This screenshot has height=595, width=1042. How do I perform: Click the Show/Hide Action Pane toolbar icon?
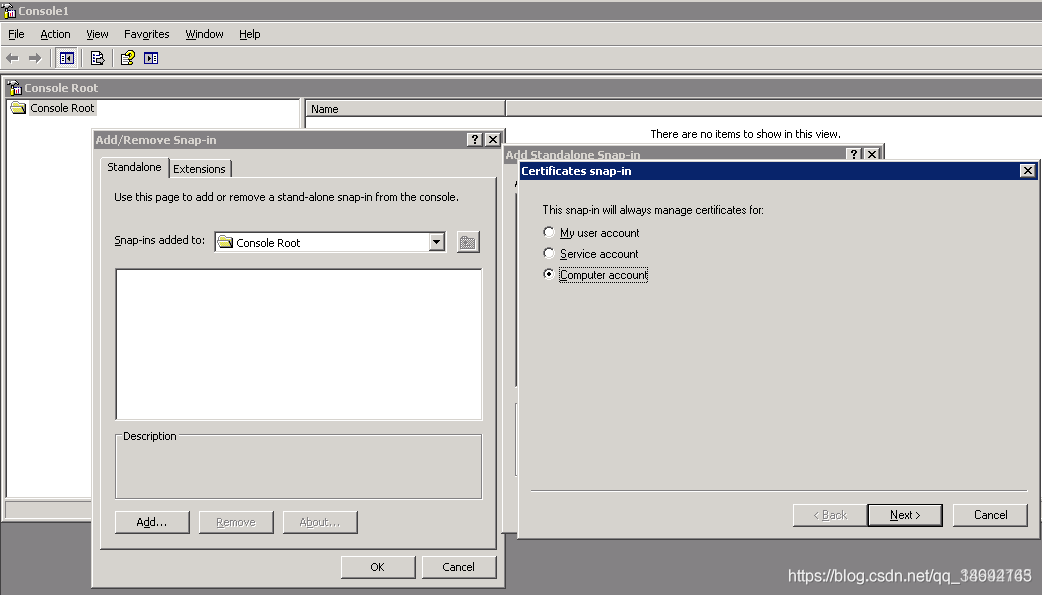pyautogui.click(x=151, y=59)
